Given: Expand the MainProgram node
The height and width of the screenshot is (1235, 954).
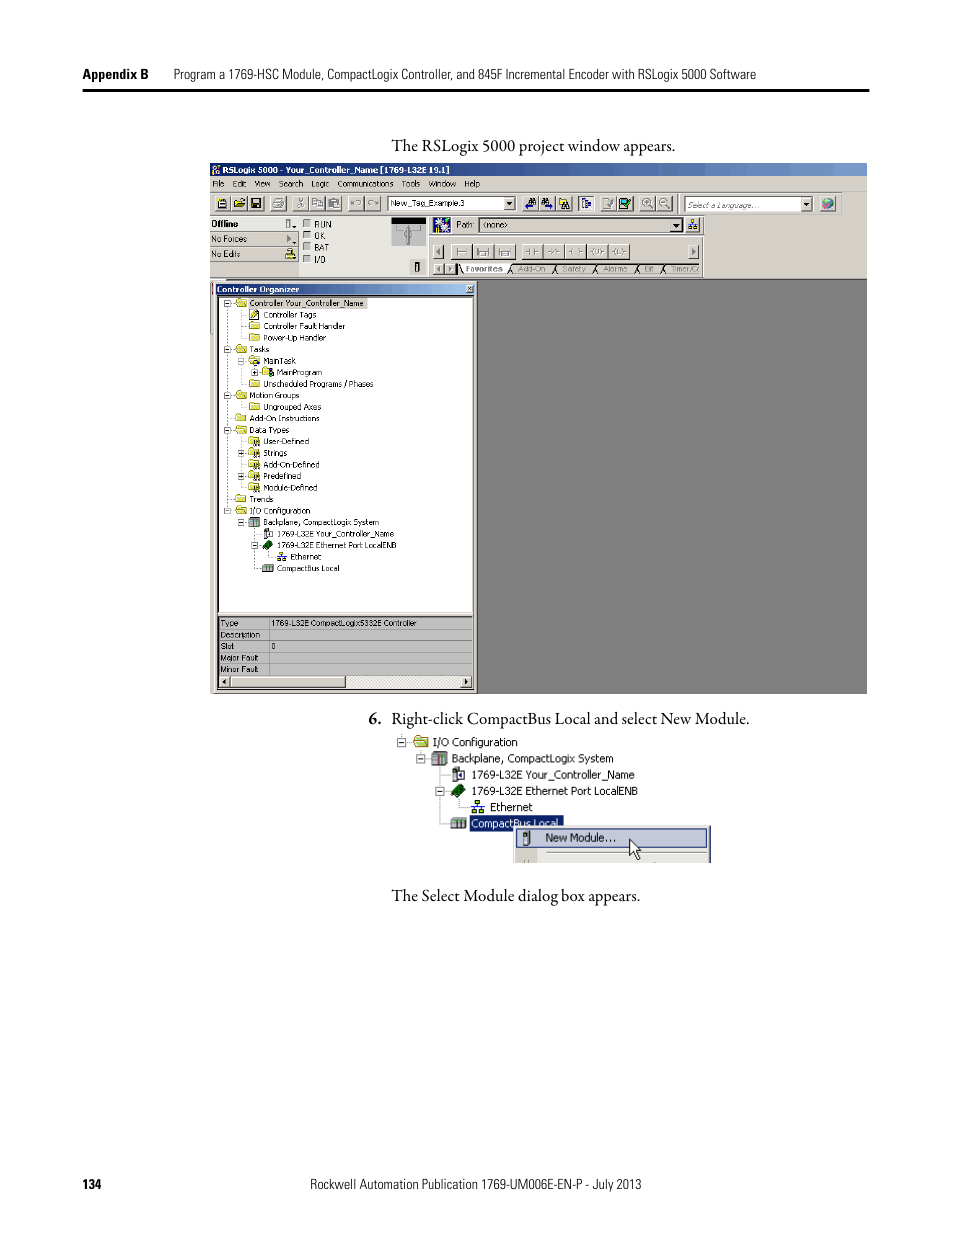Looking at the screenshot, I should 255,372.
